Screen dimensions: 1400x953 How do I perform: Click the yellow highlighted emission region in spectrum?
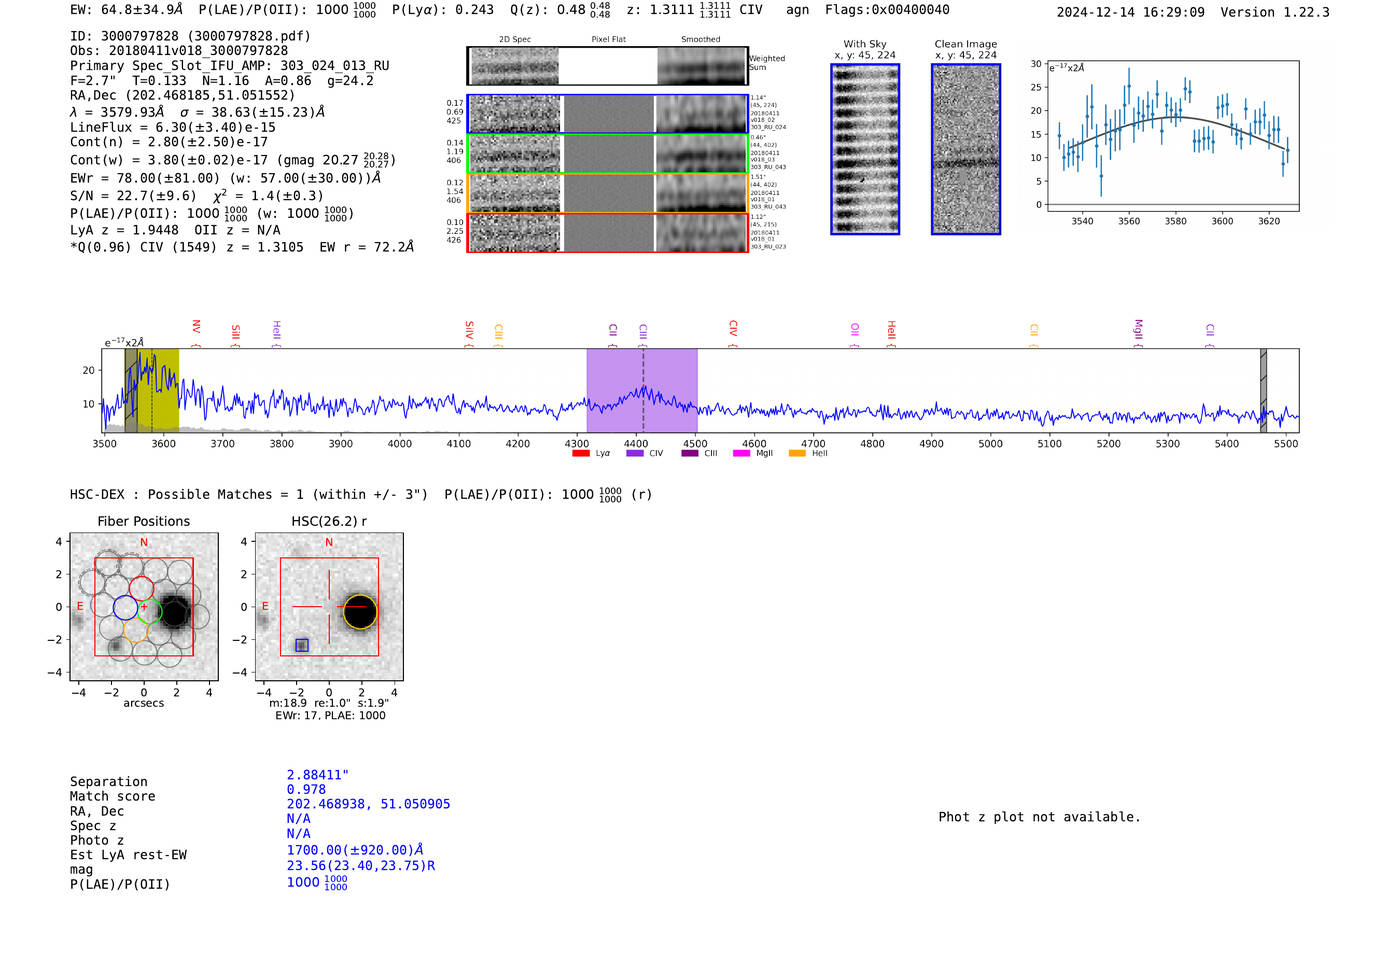[158, 390]
